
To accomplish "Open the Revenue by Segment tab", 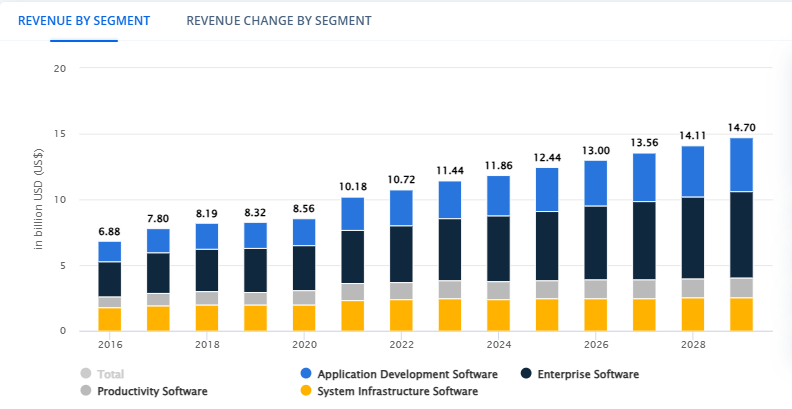I will coord(84,21).
